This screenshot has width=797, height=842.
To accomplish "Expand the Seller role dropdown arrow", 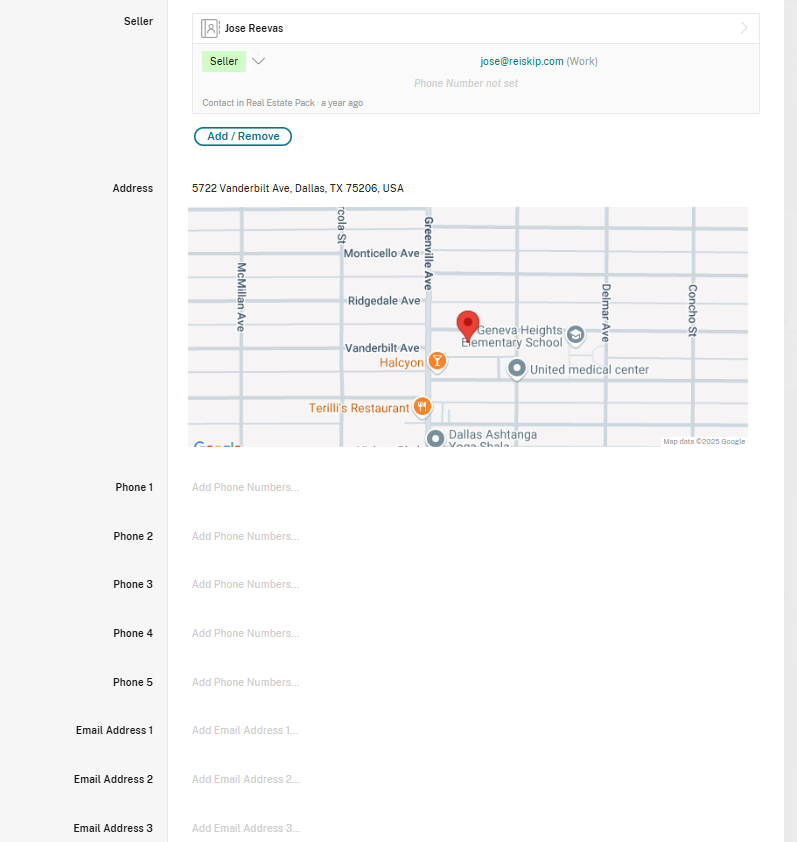I will tap(258, 61).
